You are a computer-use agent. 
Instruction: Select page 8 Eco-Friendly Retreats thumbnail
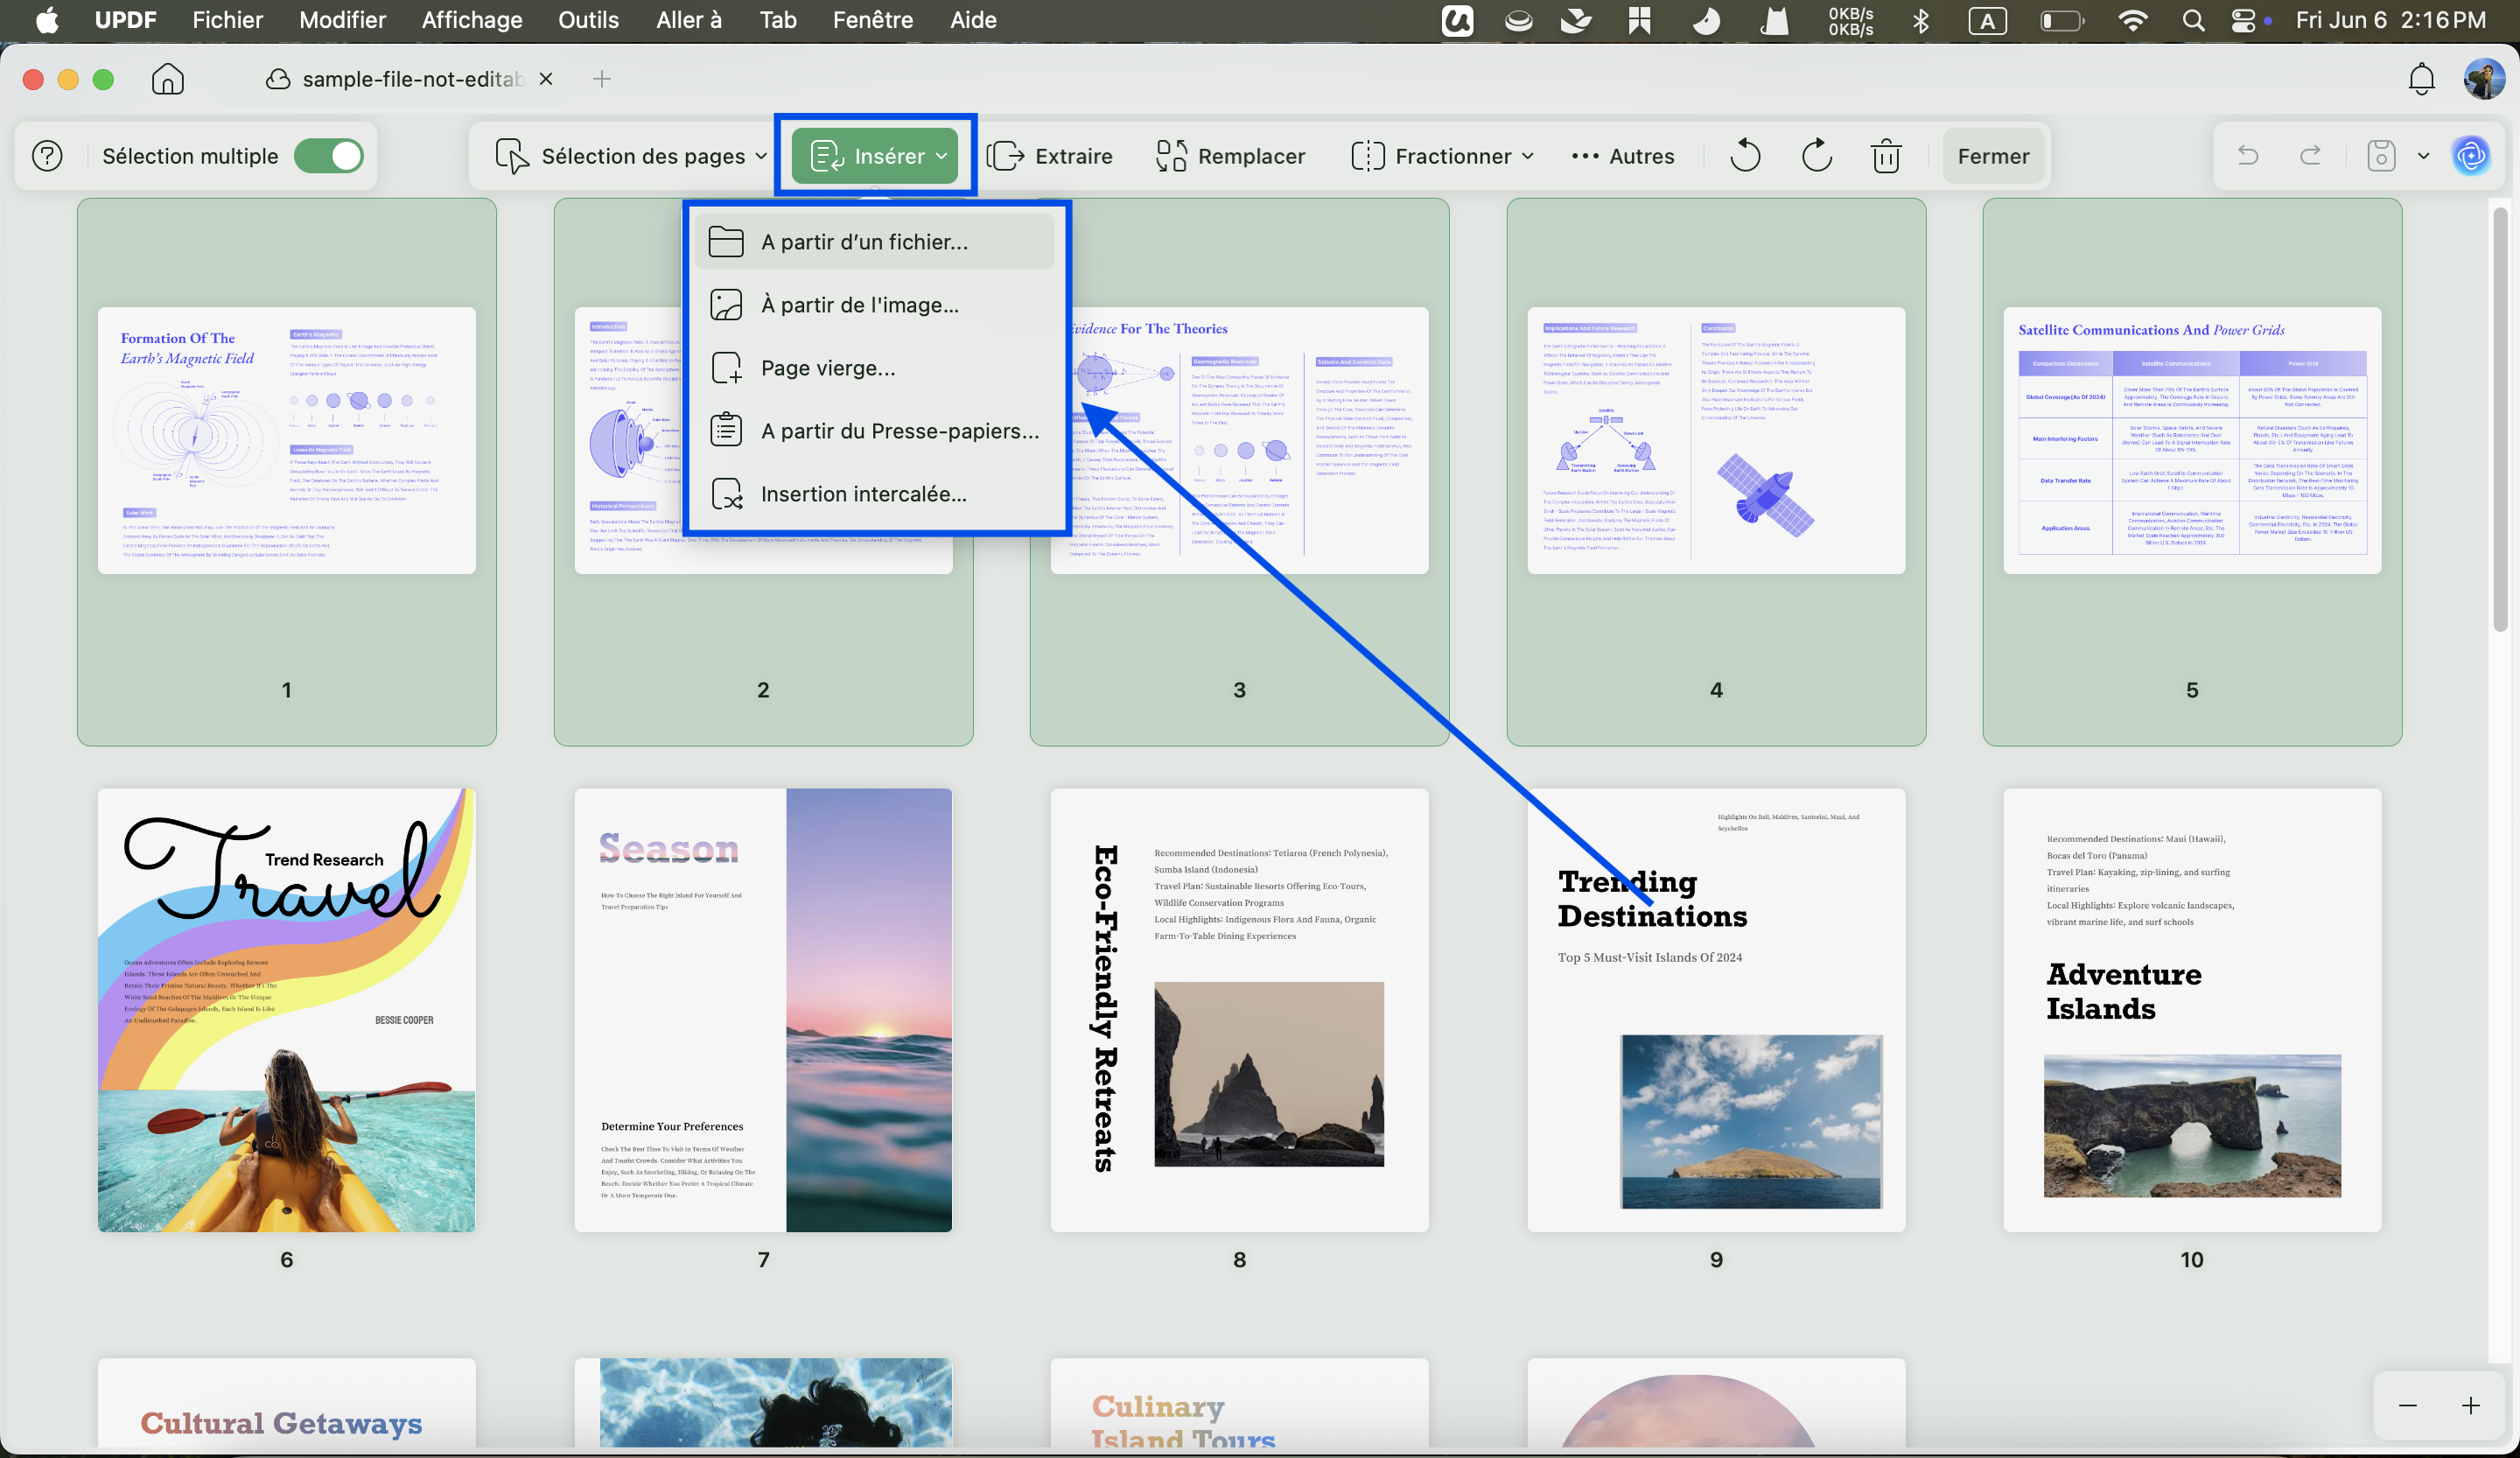click(1240, 1010)
